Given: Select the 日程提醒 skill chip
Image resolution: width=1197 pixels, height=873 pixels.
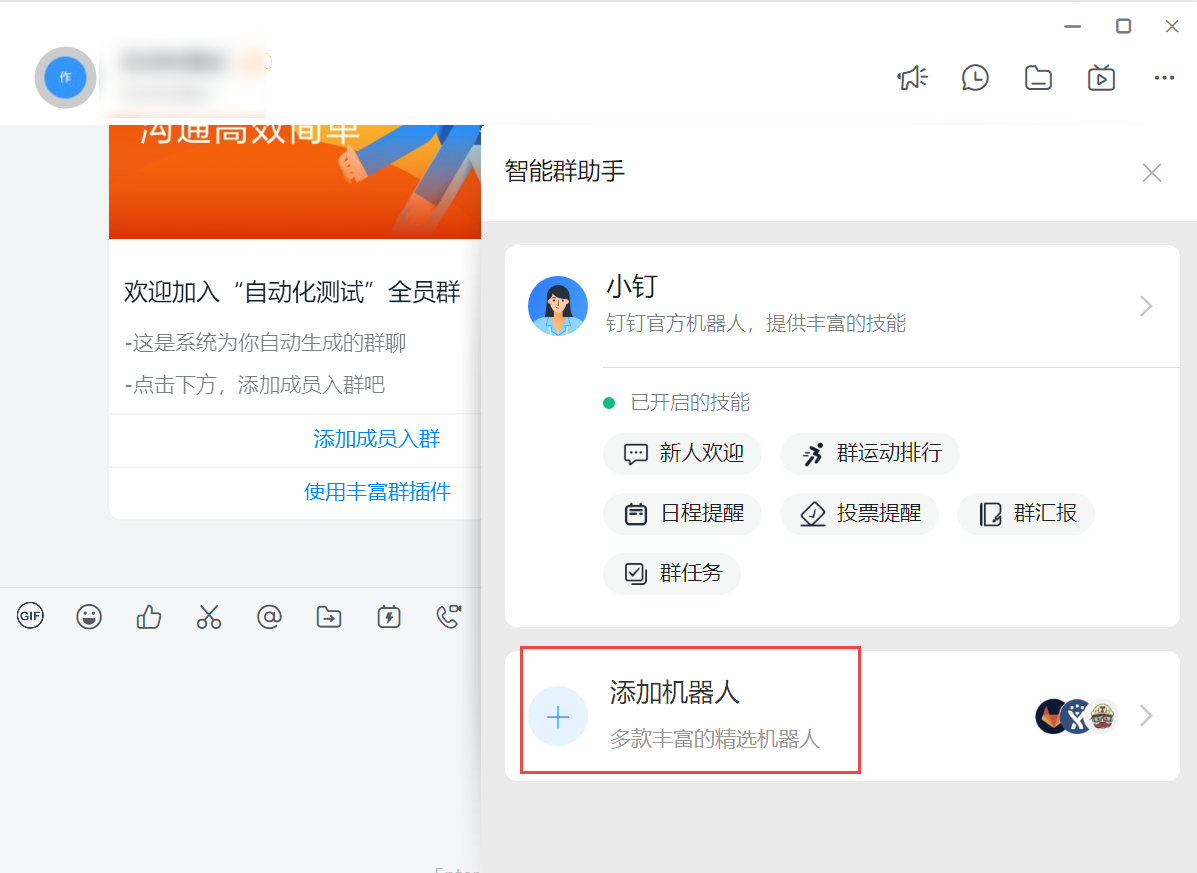Looking at the screenshot, I should (x=682, y=514).
